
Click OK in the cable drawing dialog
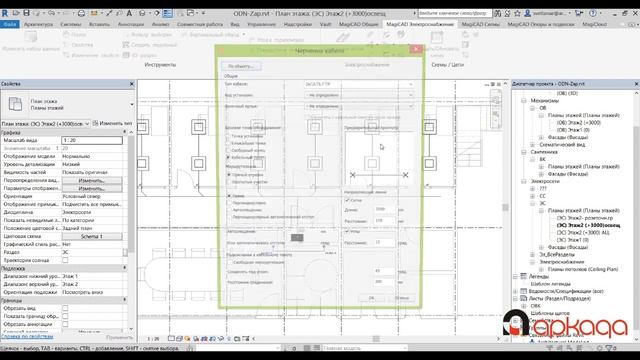371,298
